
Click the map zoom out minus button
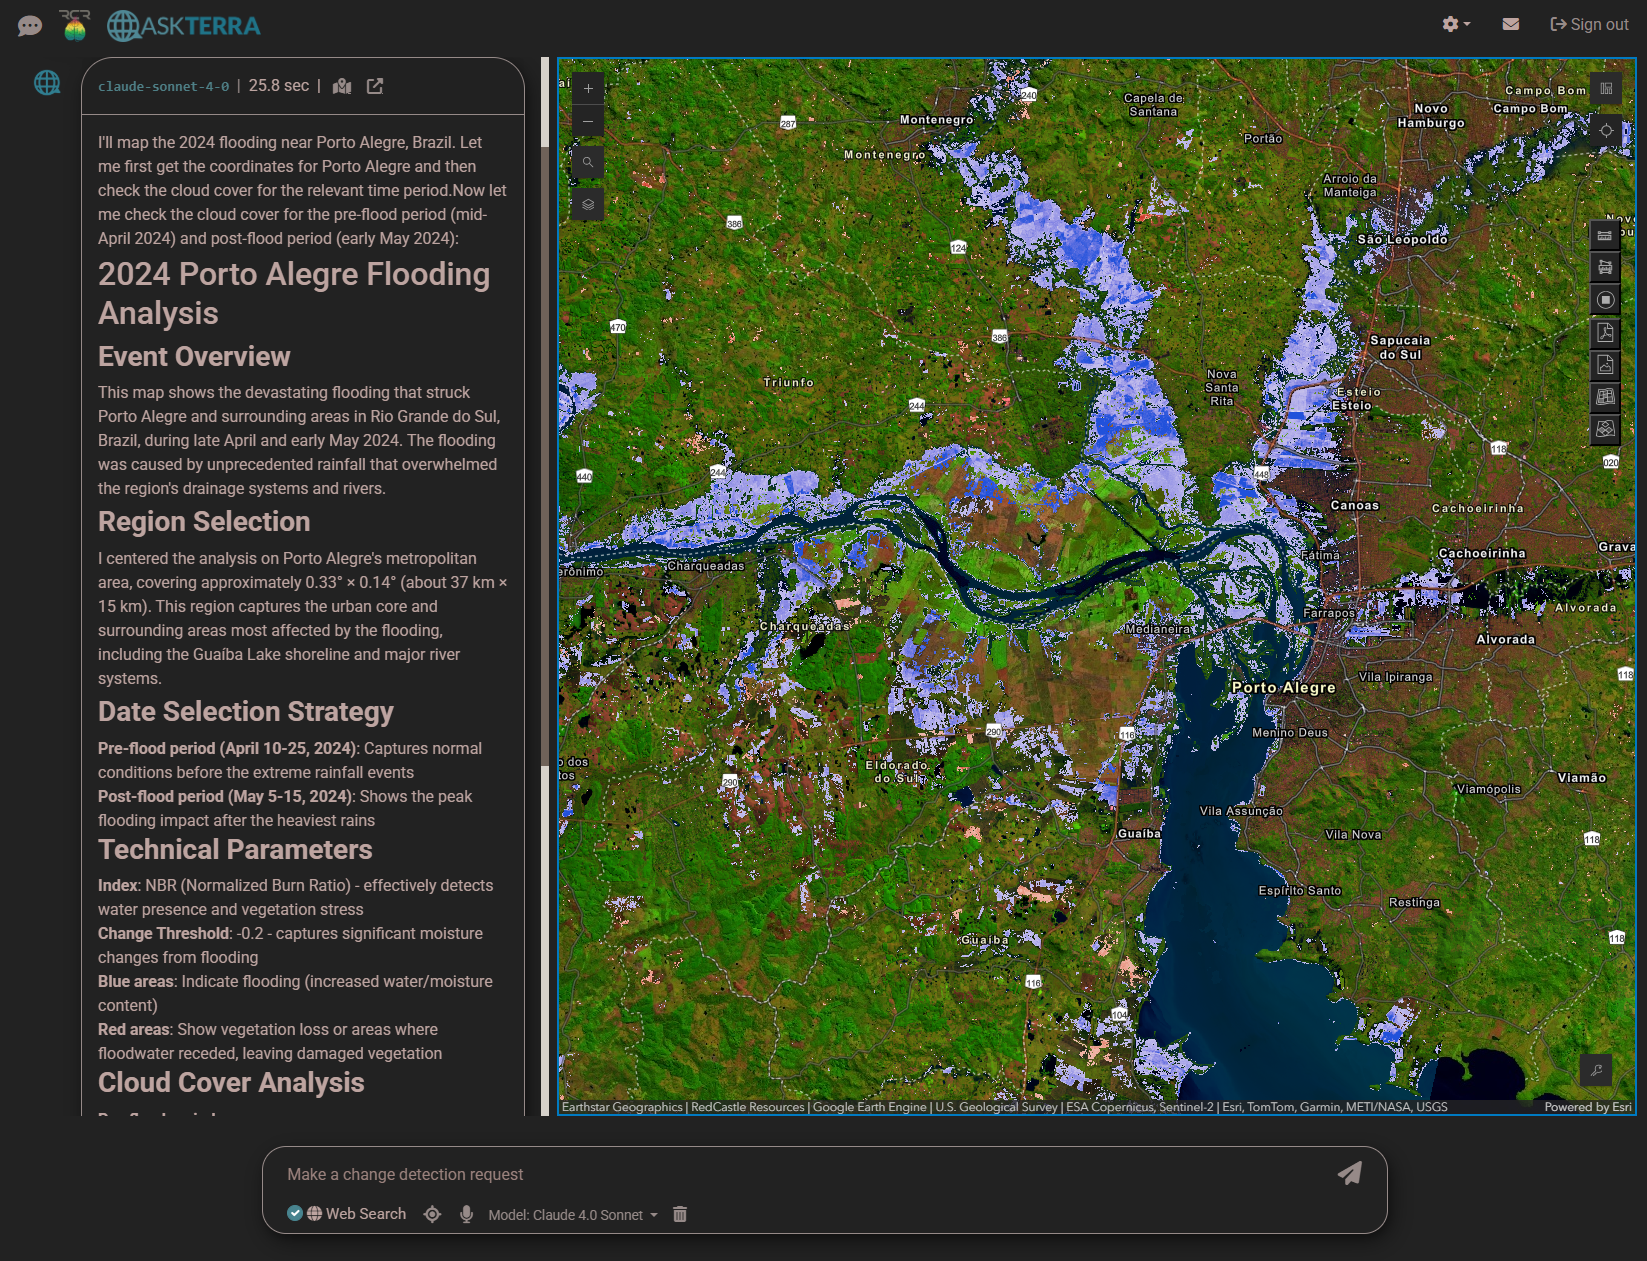click(588, 121)
